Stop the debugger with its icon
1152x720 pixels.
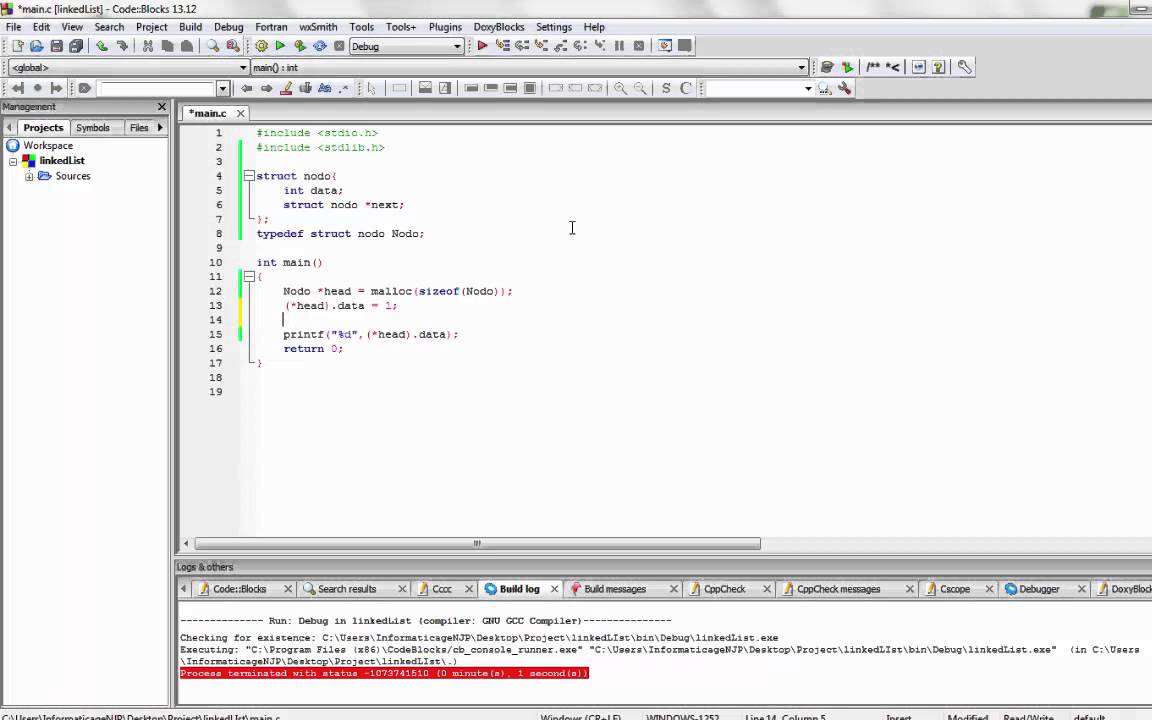tap(639, 46)
